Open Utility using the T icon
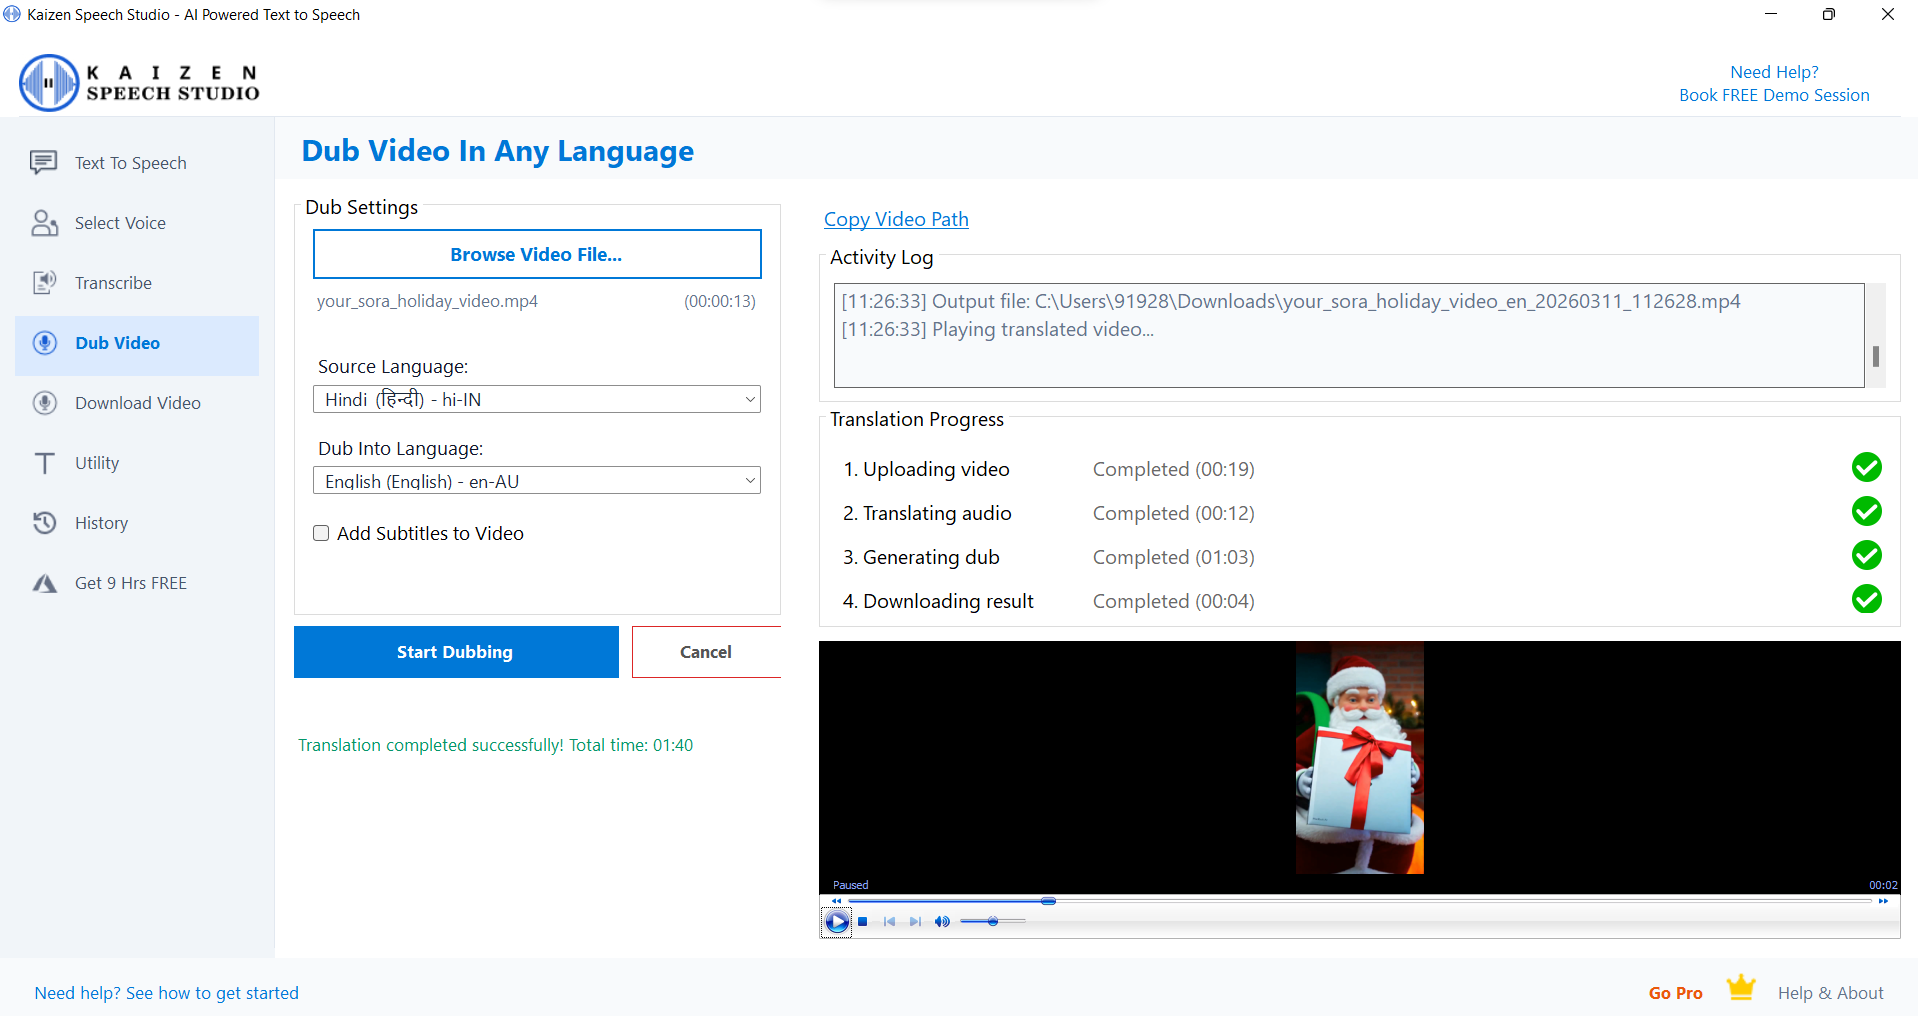Image resolution: width=1918 pixels, height=1016 pixels. click(x=44, y=462)
